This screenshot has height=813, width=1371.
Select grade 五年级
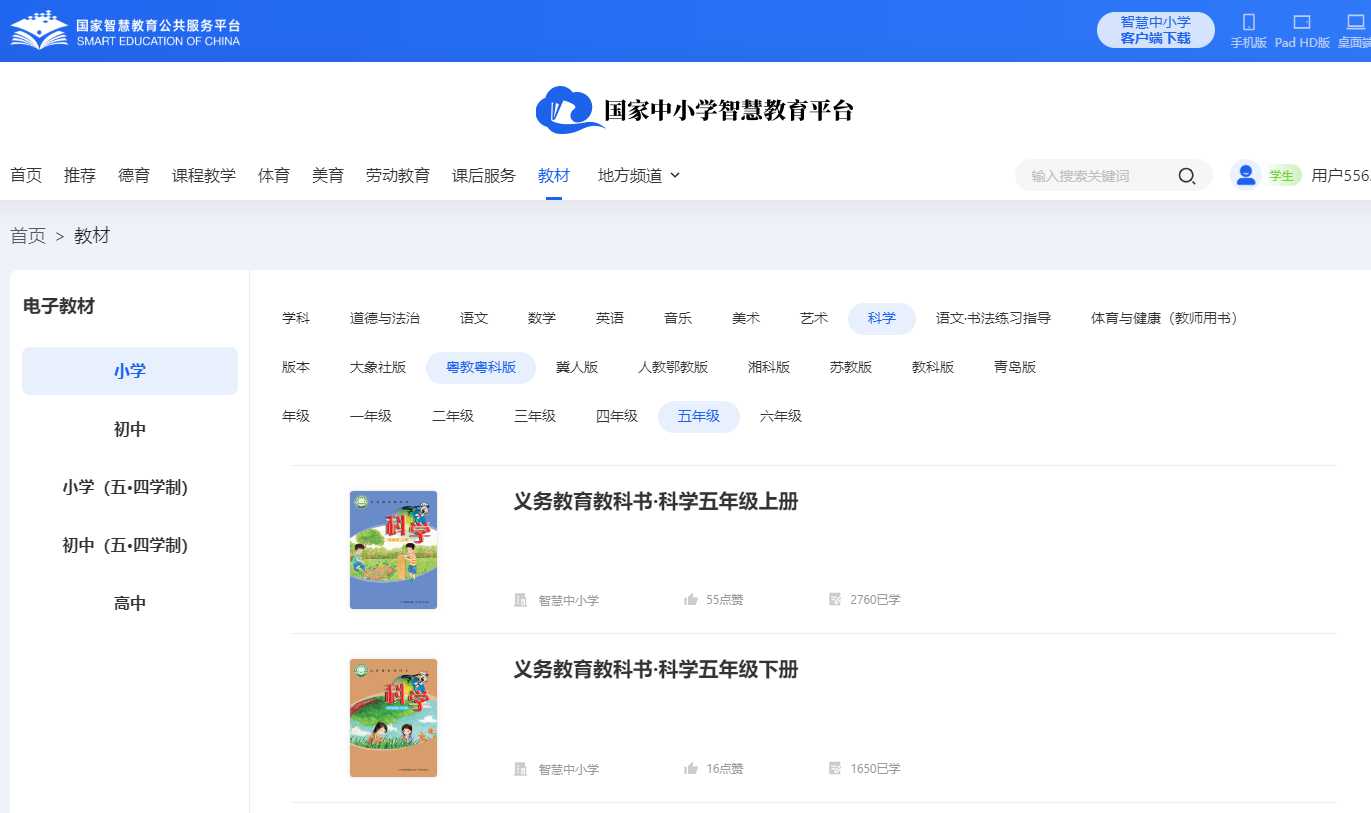pos(699,416)
